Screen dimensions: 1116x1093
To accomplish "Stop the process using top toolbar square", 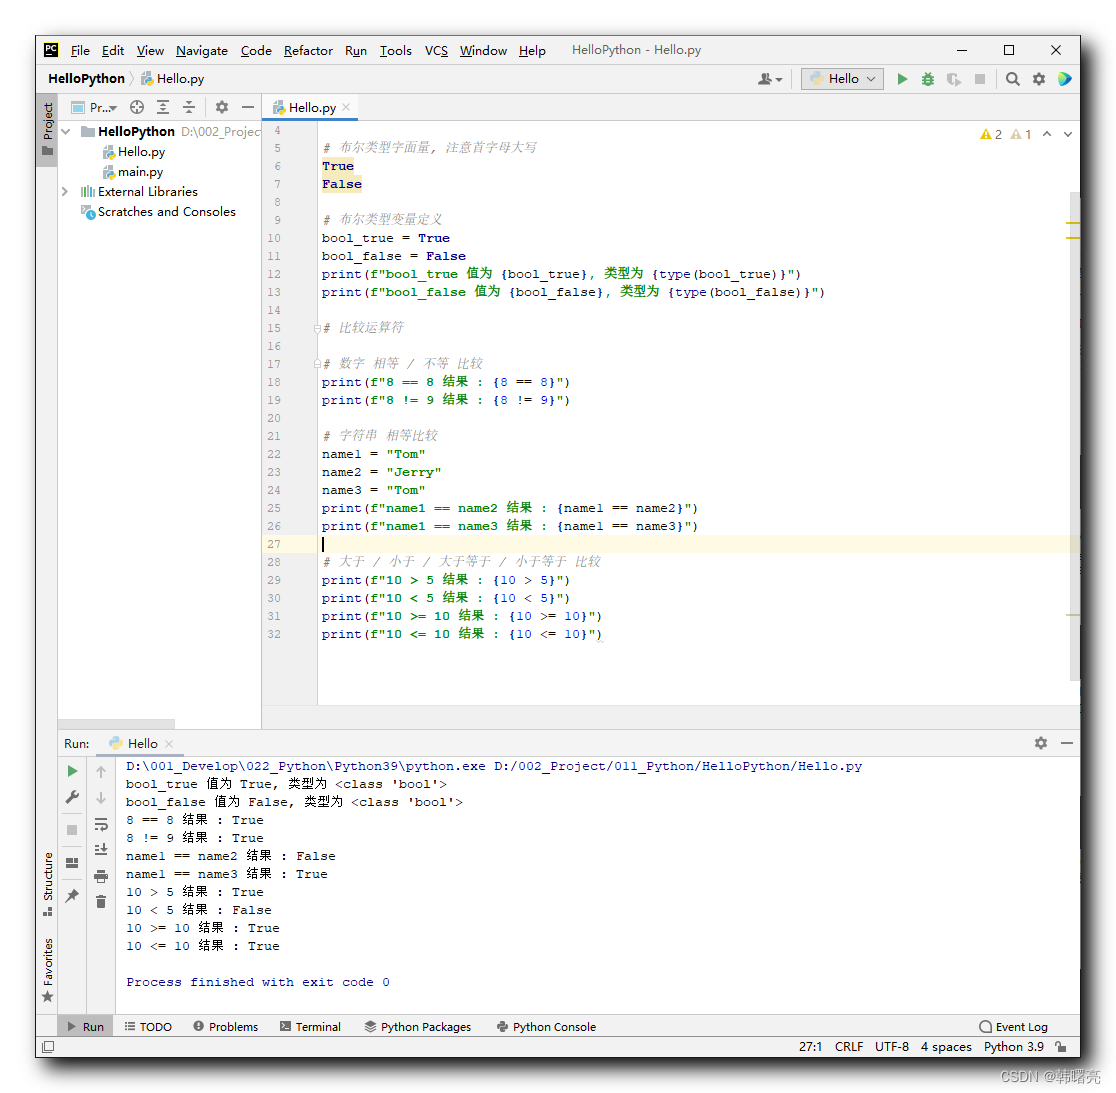I will click(980, 79).
